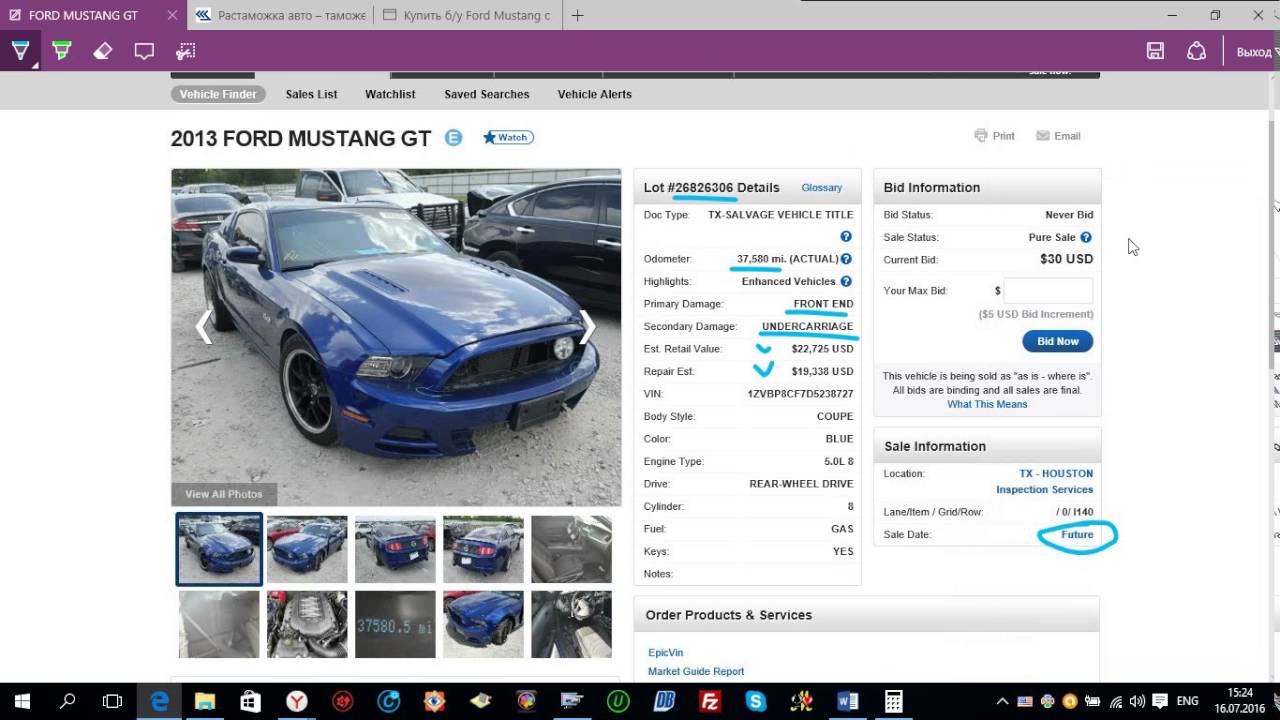This screenshot has height=720, width=1280.
Task: Email the lot details
Action: tap(1058, 136)
